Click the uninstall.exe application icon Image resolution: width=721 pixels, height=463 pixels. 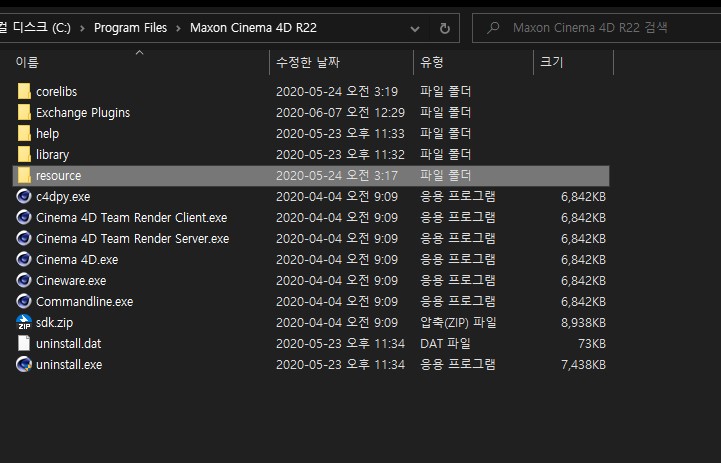24,365
